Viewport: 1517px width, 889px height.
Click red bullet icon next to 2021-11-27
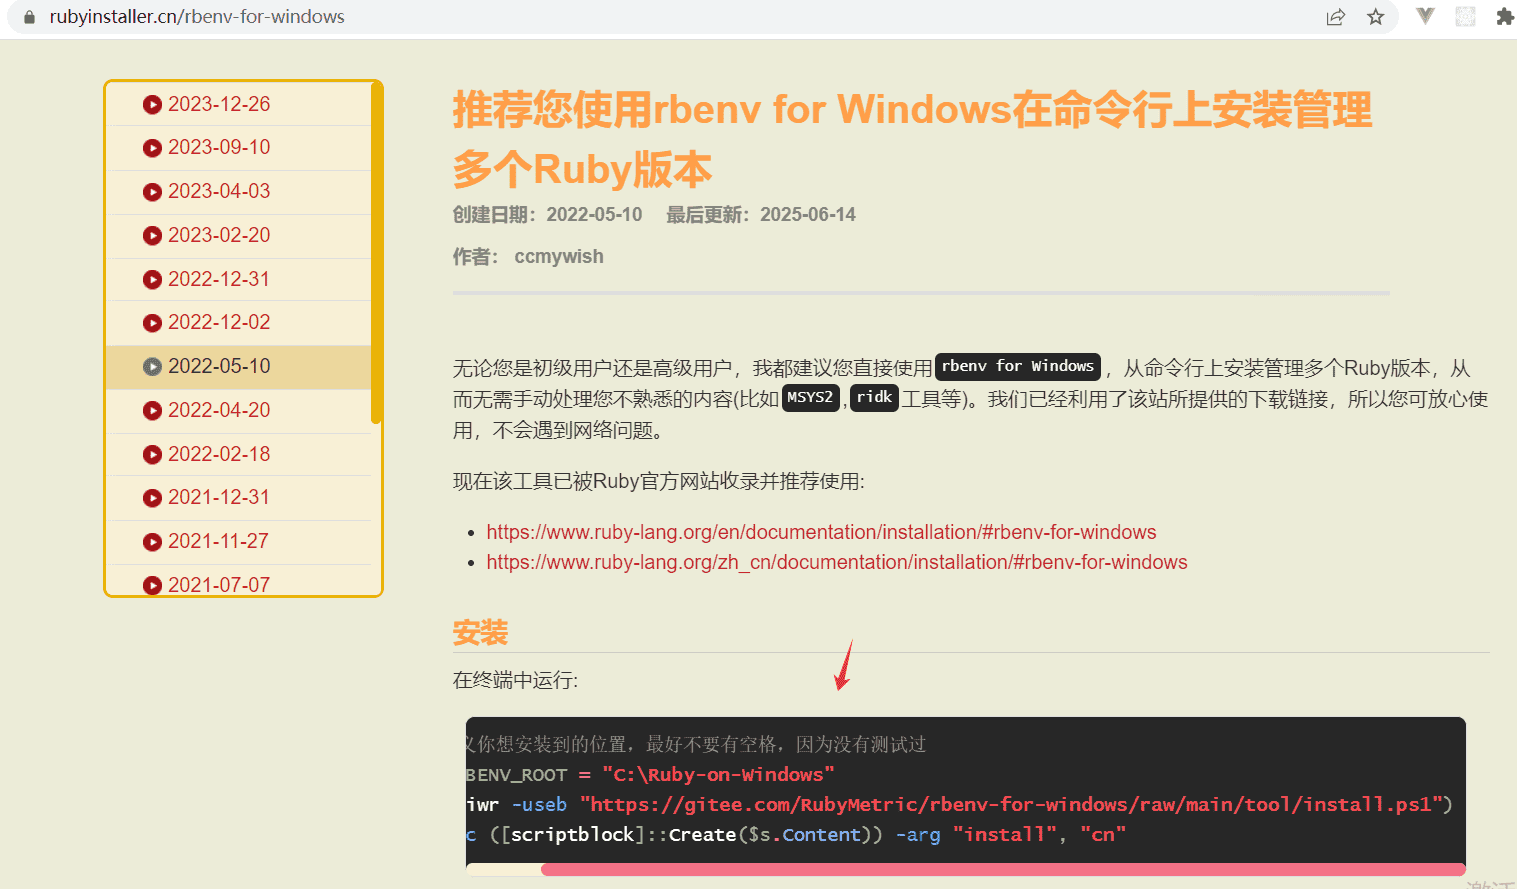152,542
